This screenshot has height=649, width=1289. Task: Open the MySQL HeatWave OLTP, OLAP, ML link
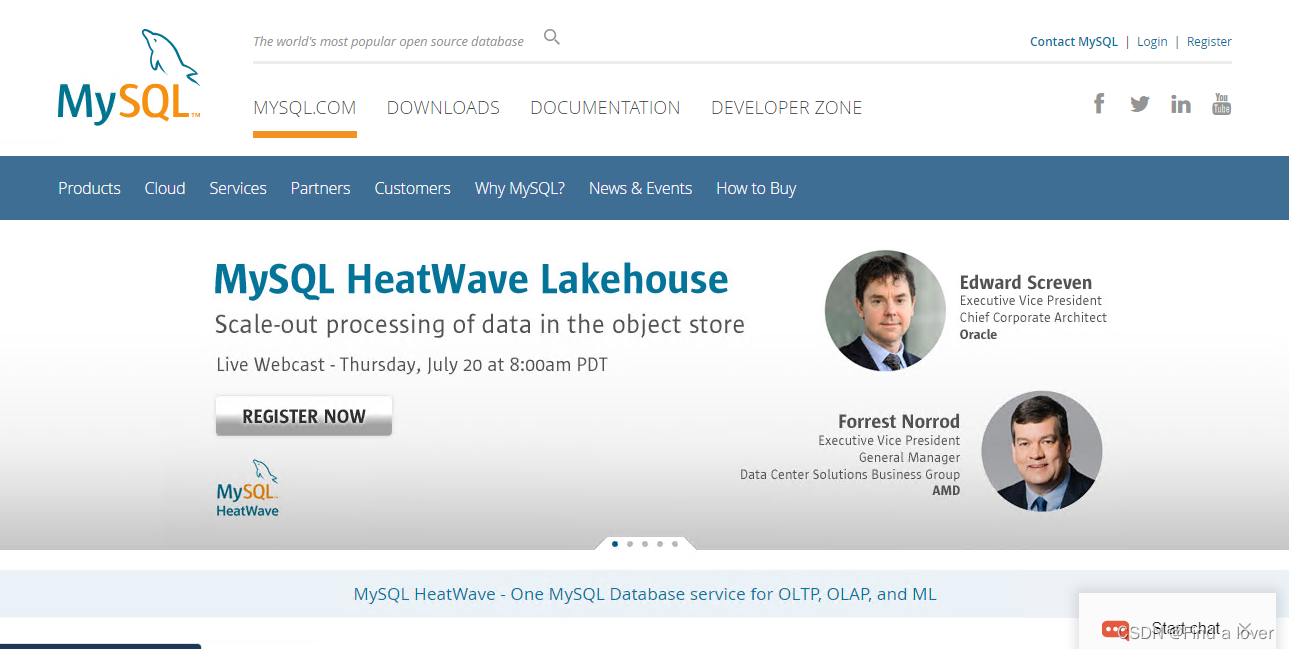[645, 594]
